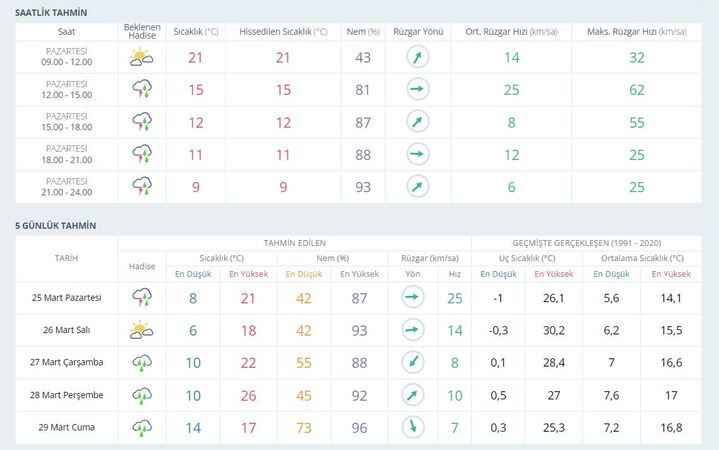Select the Pazartesi 15.00 - 18.00 time cell
719x450 pixels.
[67, 122]
